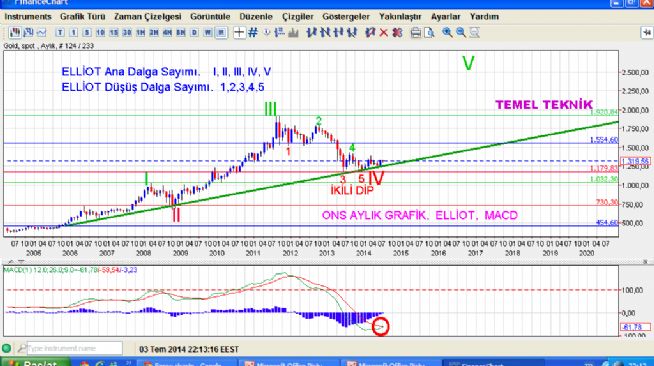This screenshot has width=654, height=366.
Task: Open the Göstergeler menu
Action: pos(346,17)
